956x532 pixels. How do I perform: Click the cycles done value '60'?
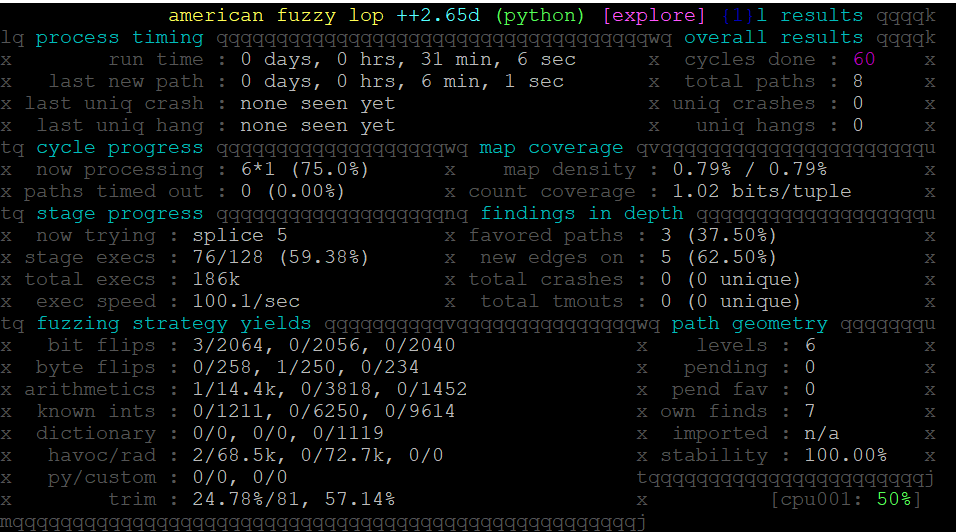tap(864, 60)
